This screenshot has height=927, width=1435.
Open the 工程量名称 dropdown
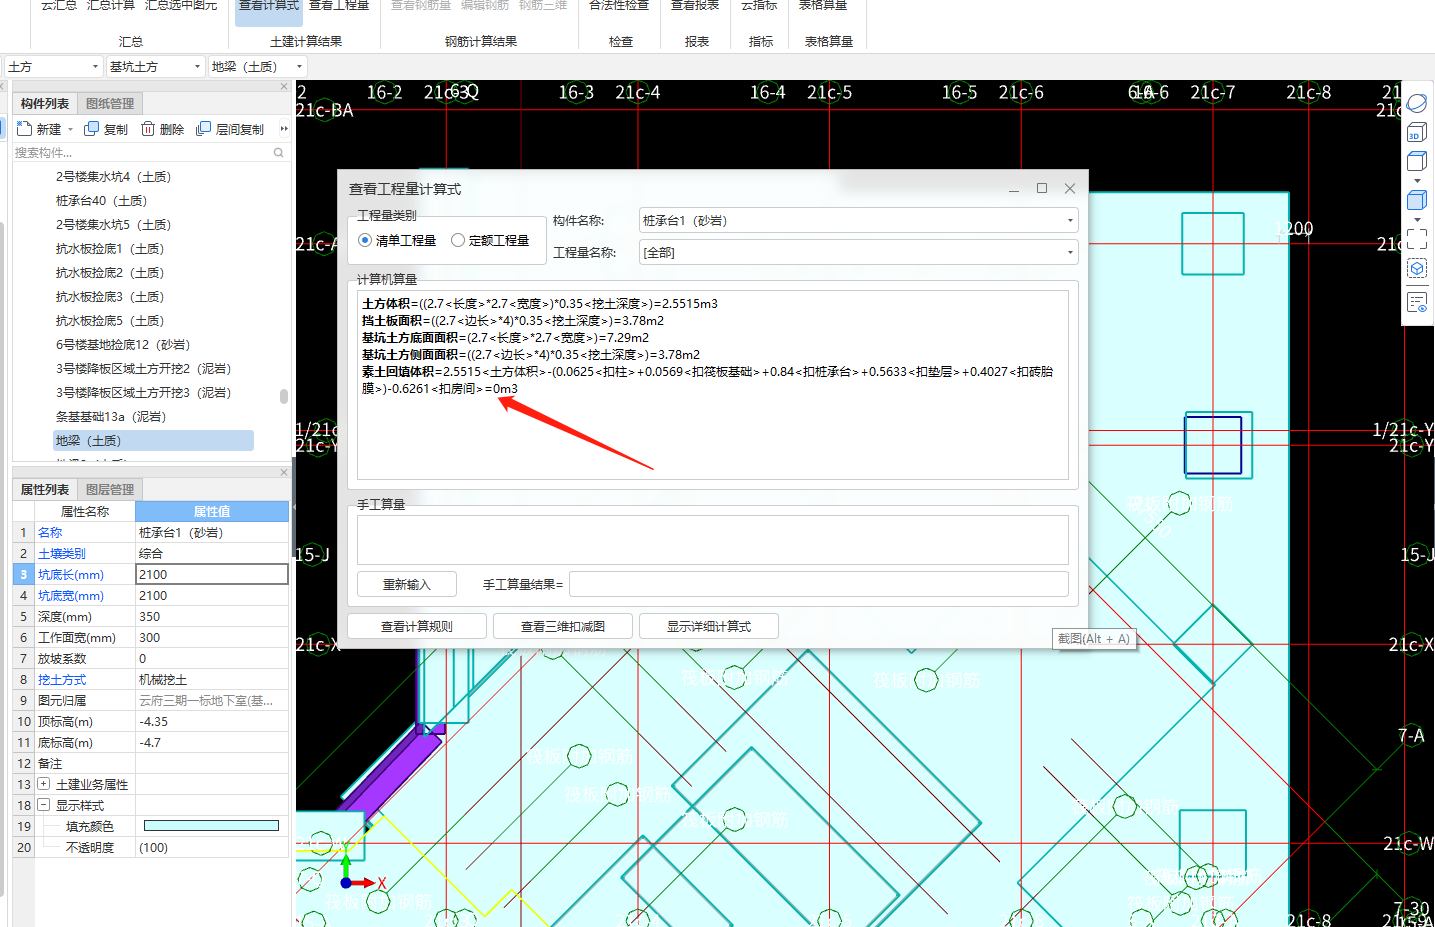1070,253
